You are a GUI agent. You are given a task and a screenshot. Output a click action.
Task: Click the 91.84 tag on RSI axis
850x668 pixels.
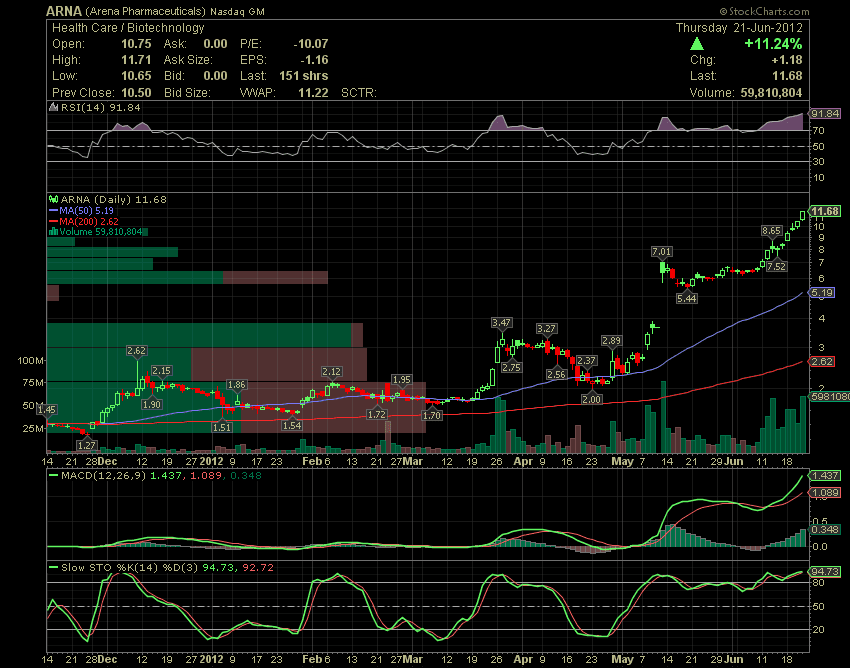[x=825, y=113]
